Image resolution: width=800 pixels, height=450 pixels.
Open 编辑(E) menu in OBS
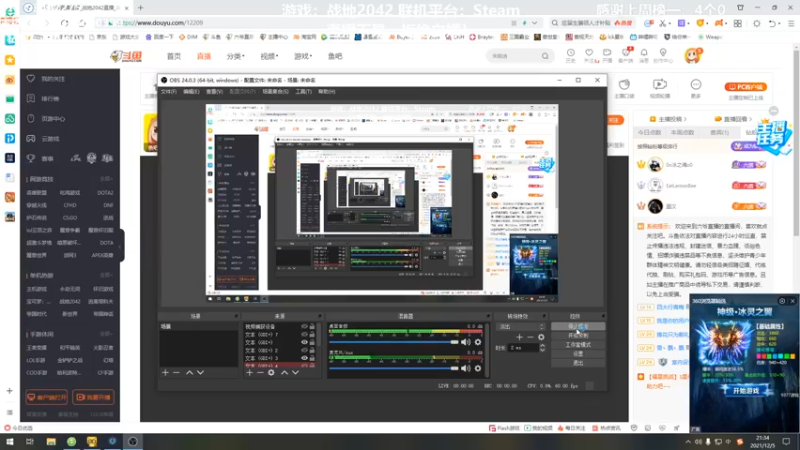(191, 92)
